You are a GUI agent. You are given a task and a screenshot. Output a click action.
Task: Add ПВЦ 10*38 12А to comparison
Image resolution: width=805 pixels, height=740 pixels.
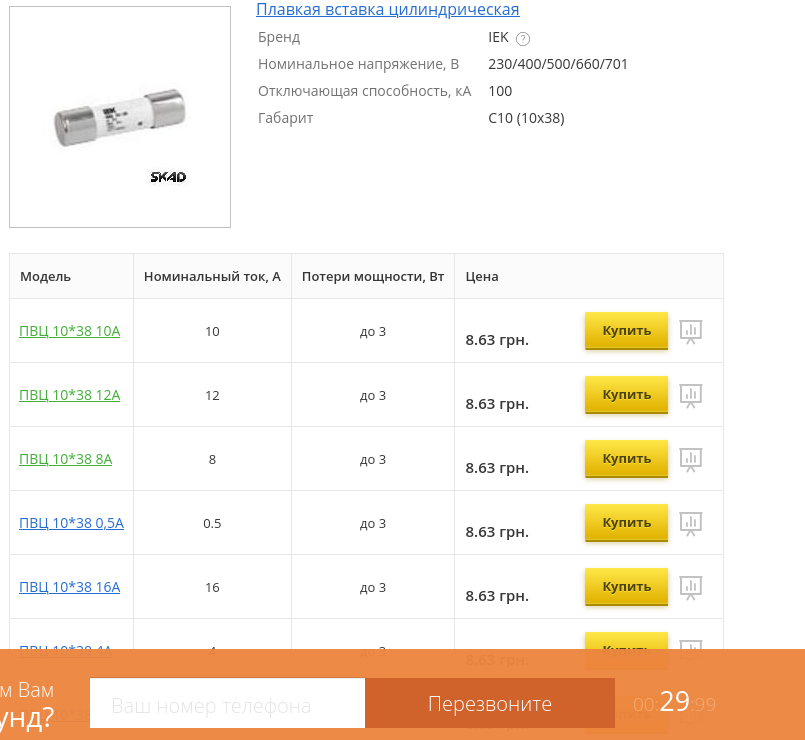tap(691, 396)
